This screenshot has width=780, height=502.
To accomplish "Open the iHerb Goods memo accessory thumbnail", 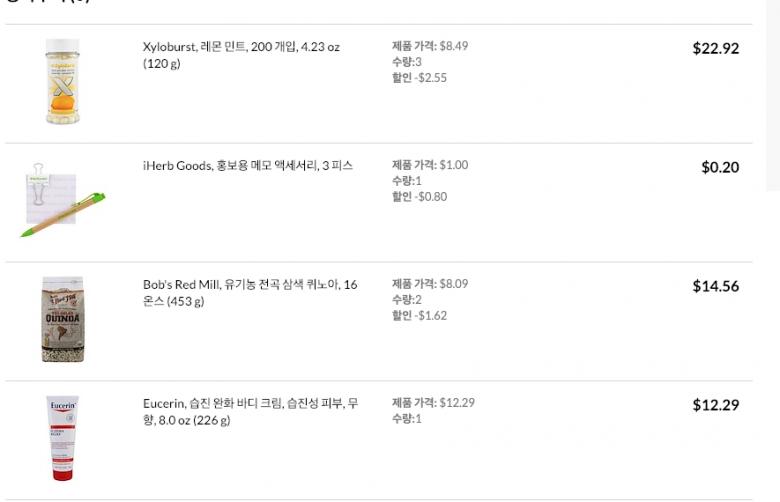I will [62, 202].
